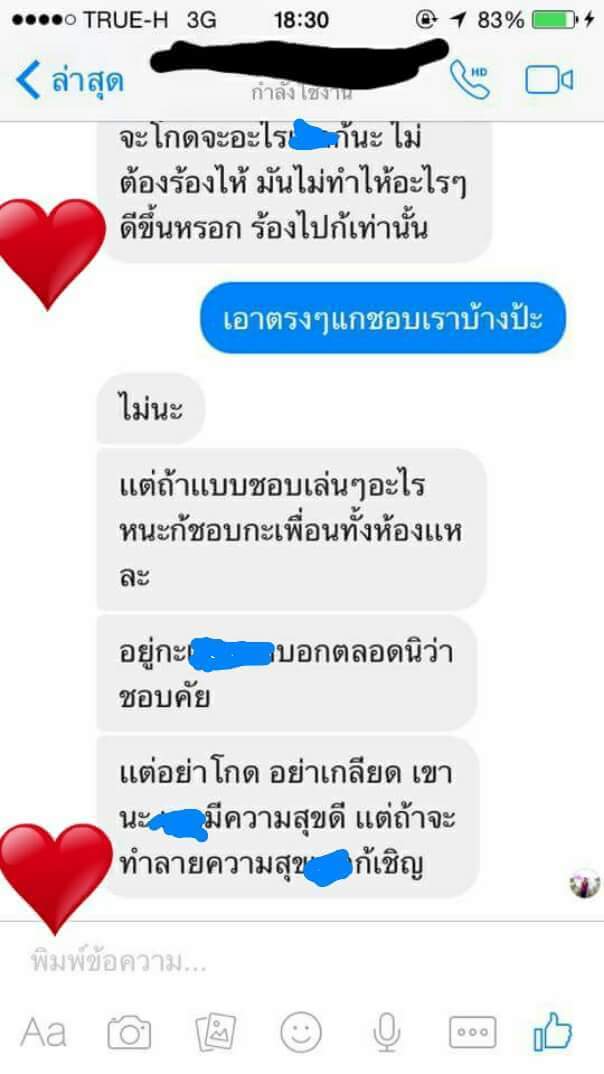This screenshot has width=604, height=1074.
Task: Tap the battery indicator in status bar
Action: tap(553, 20)
